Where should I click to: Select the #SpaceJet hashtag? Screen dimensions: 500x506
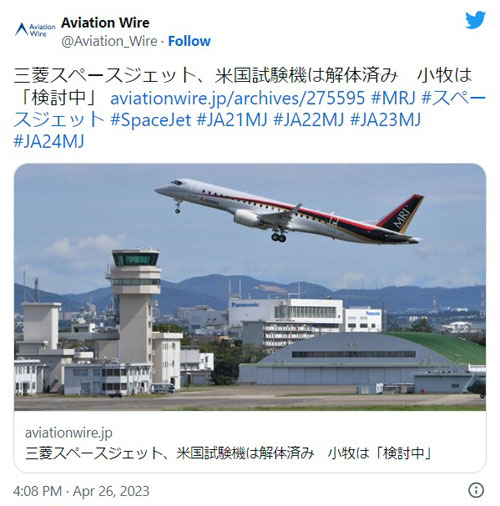(150, 120)
